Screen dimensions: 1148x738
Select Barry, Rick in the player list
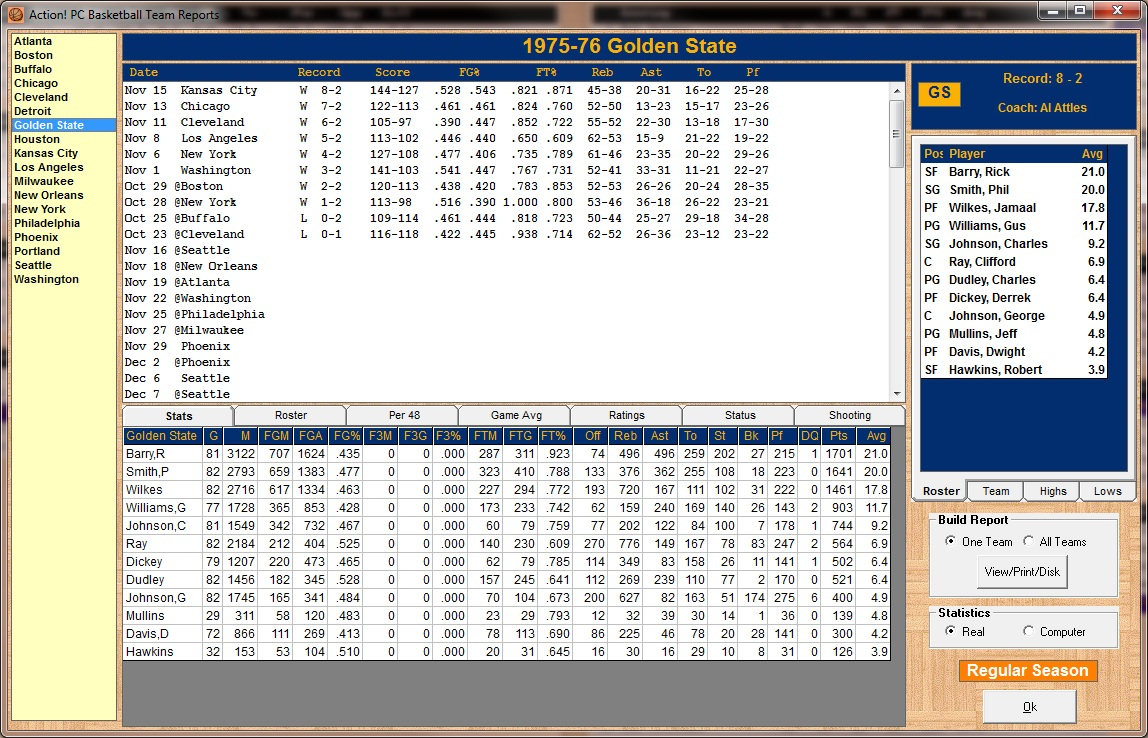pyautogui.click(x=979, y=172)
